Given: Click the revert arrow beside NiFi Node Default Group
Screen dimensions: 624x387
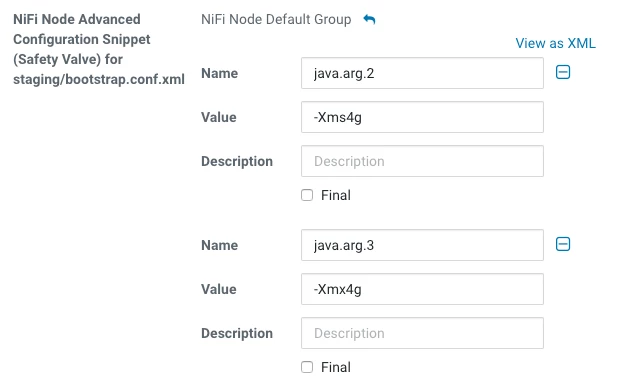Looking at the screenshot, I should point(369,19).
